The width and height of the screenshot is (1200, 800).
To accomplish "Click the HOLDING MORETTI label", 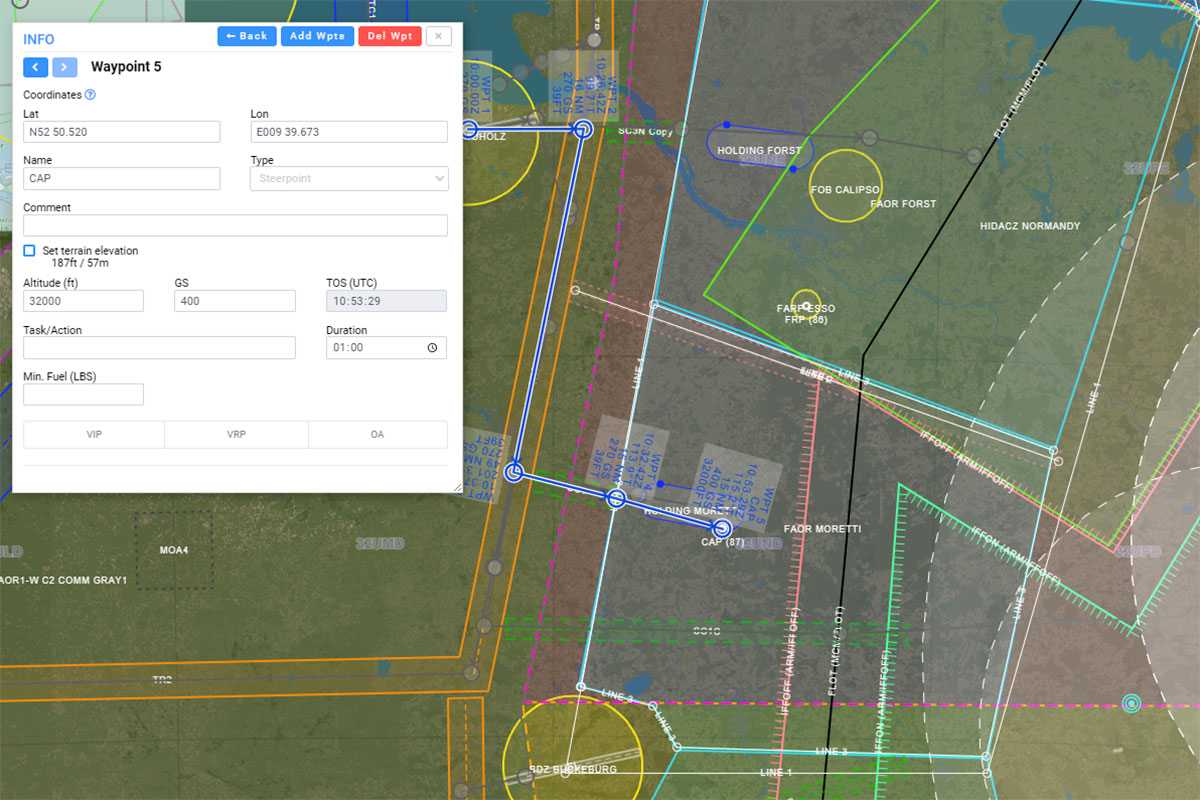I will [690, 511].
